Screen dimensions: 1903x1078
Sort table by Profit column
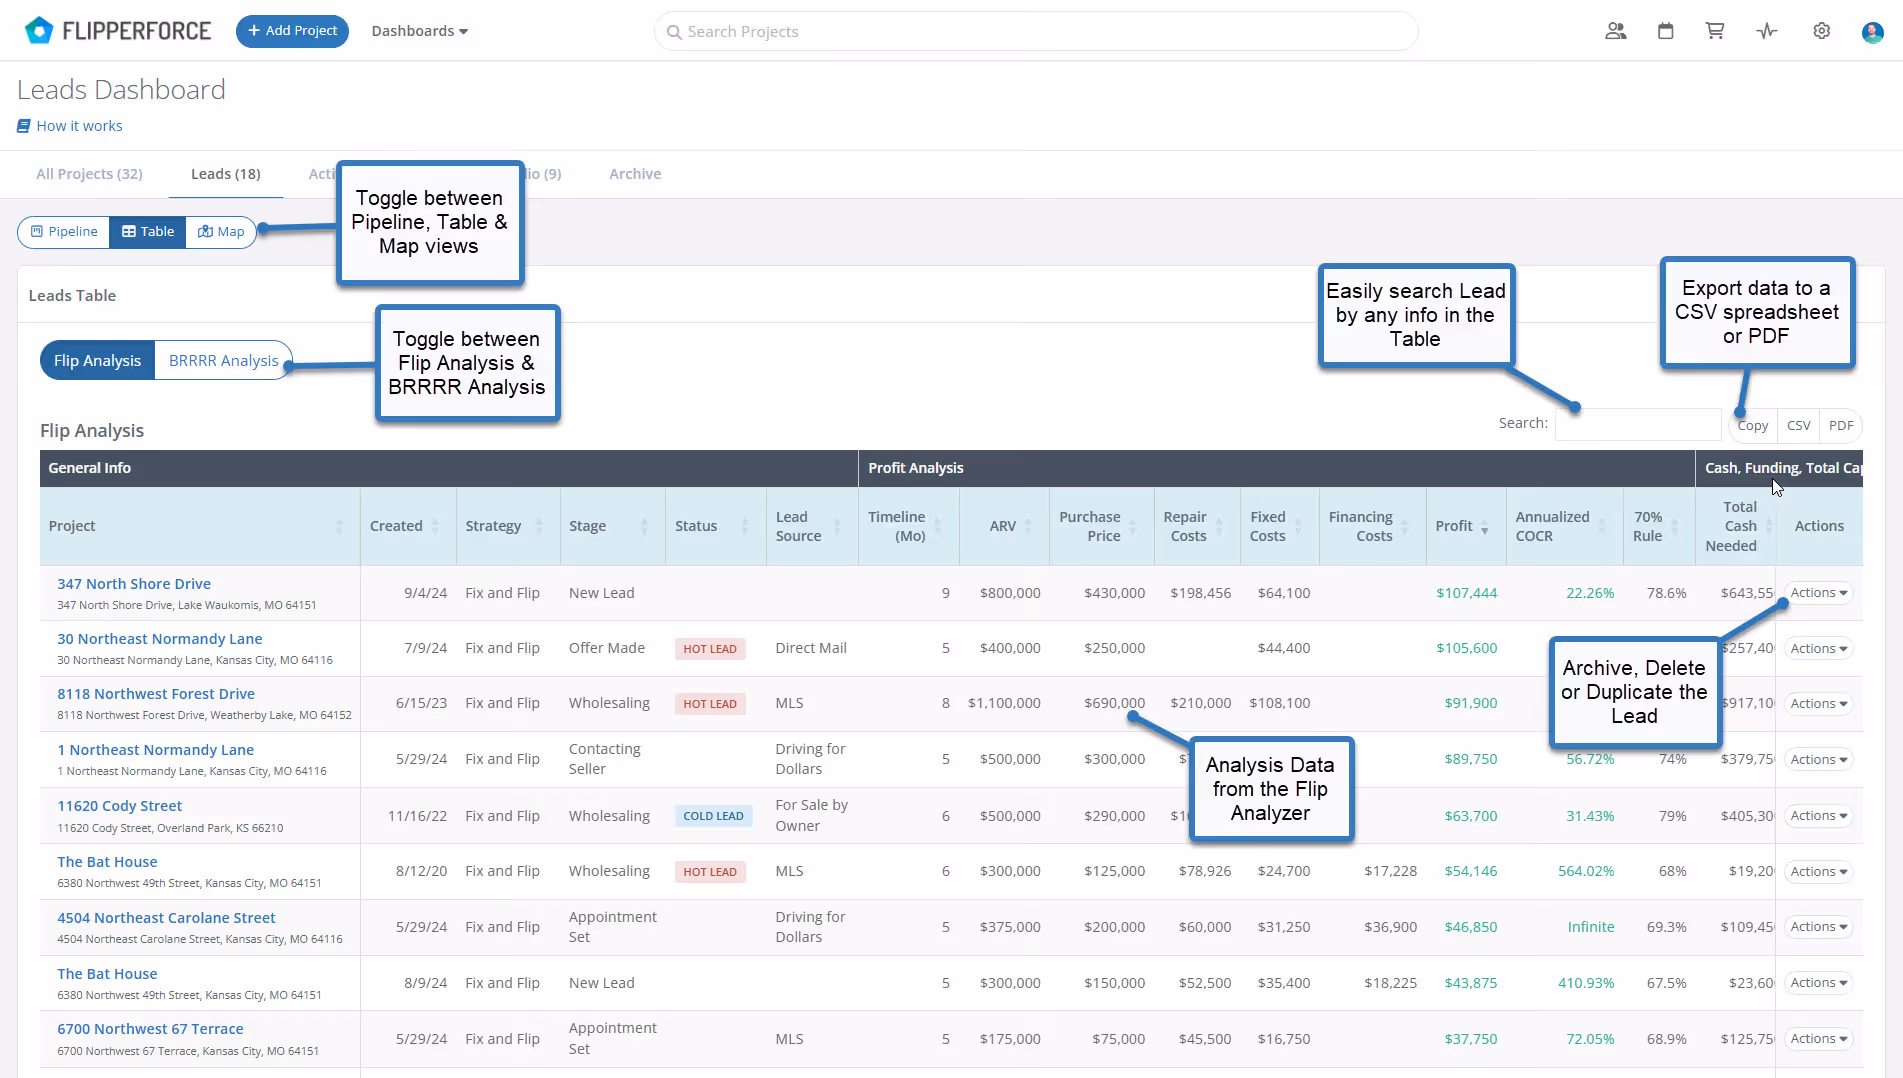coord(1465,526)
